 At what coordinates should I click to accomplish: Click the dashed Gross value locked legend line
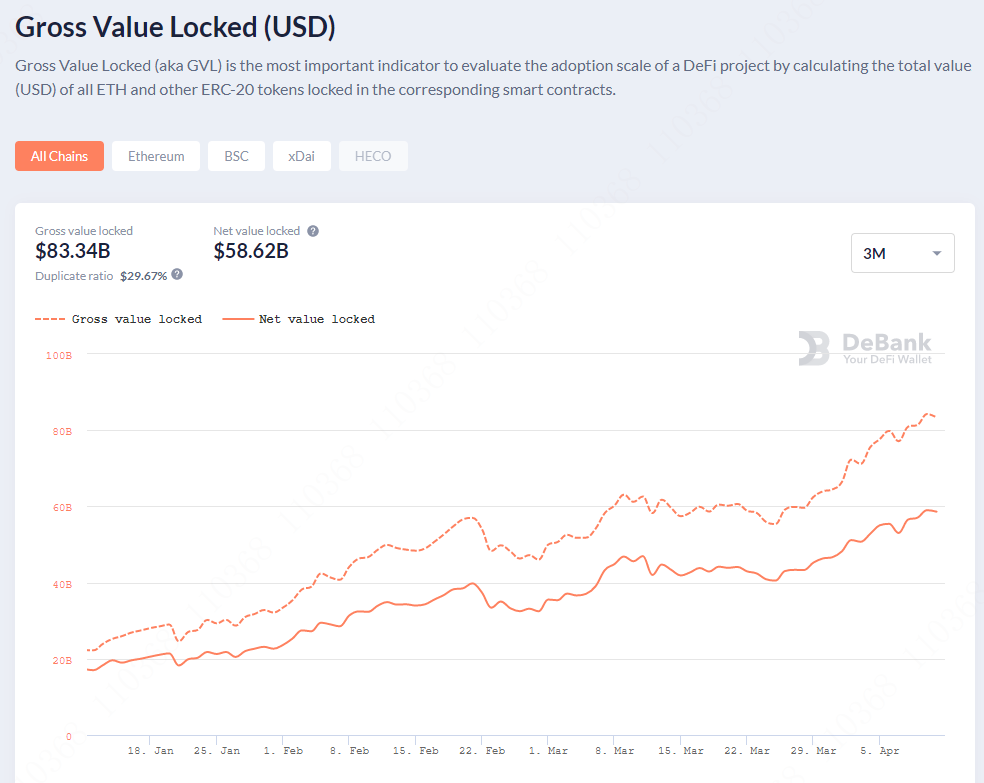click(x=50, y=319)
